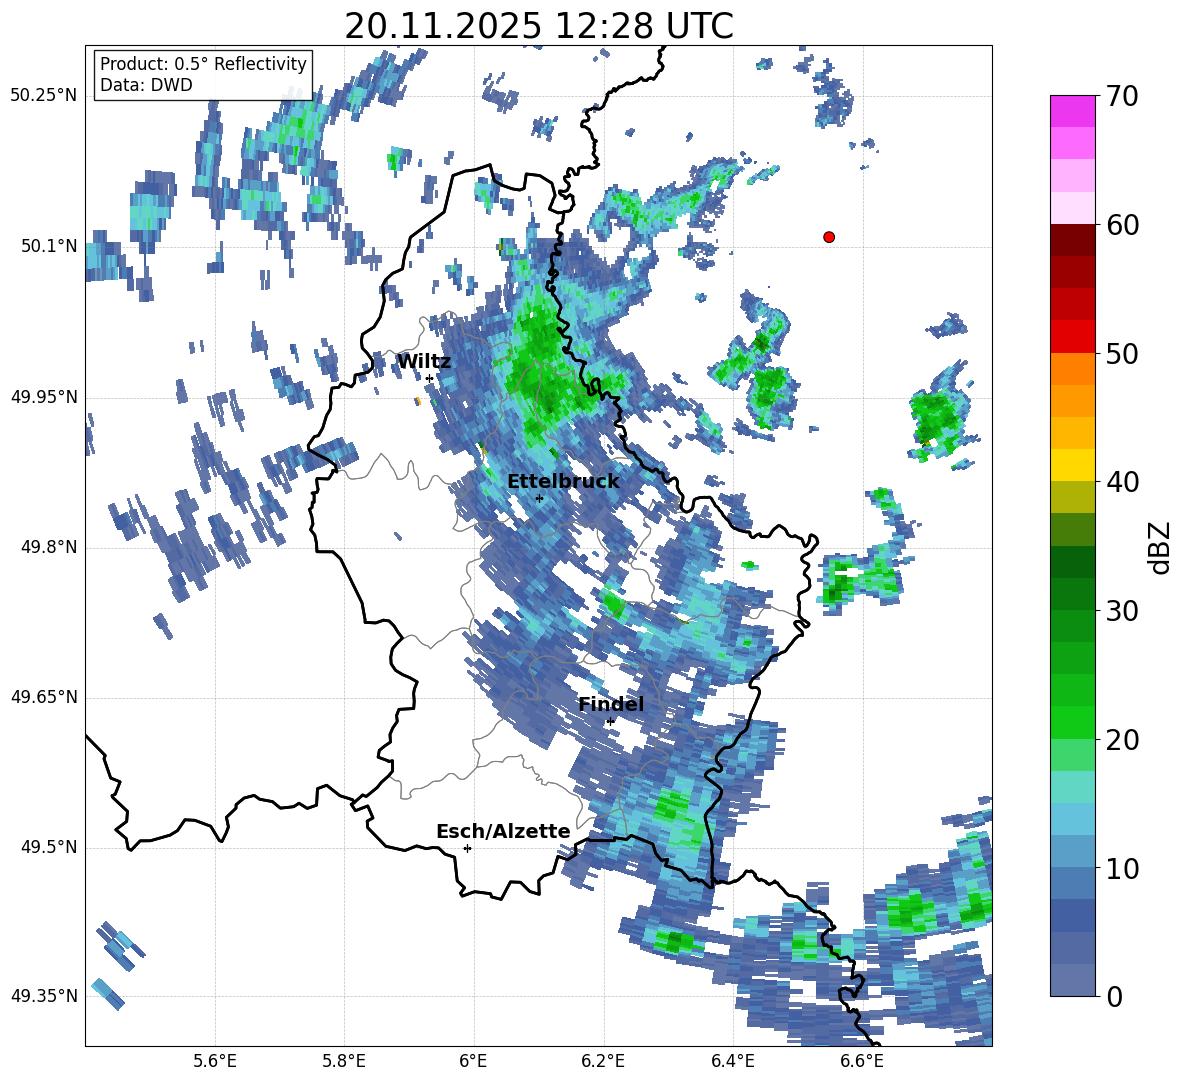
Task: Click the Esch/Alzette city label
Action: coord(503,831)
